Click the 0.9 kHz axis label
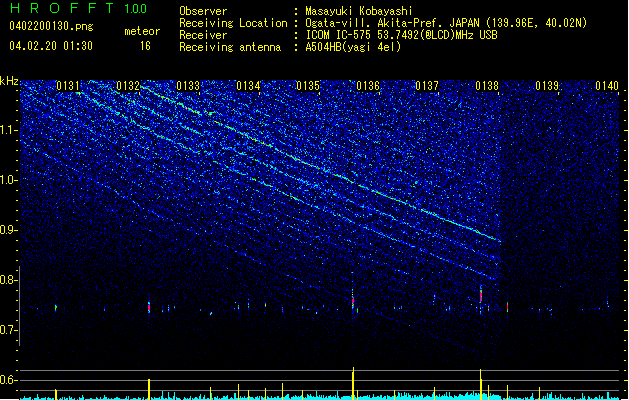629x400 pixels. [x=9, y=230]
